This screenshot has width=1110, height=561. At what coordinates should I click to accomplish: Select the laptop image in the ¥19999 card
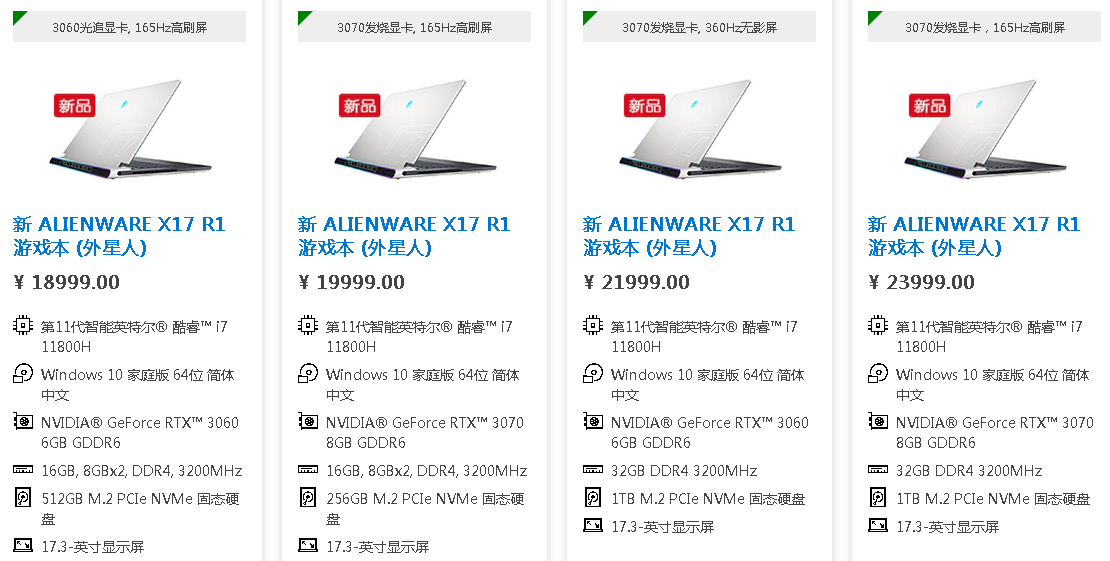[x=415, y=135]
